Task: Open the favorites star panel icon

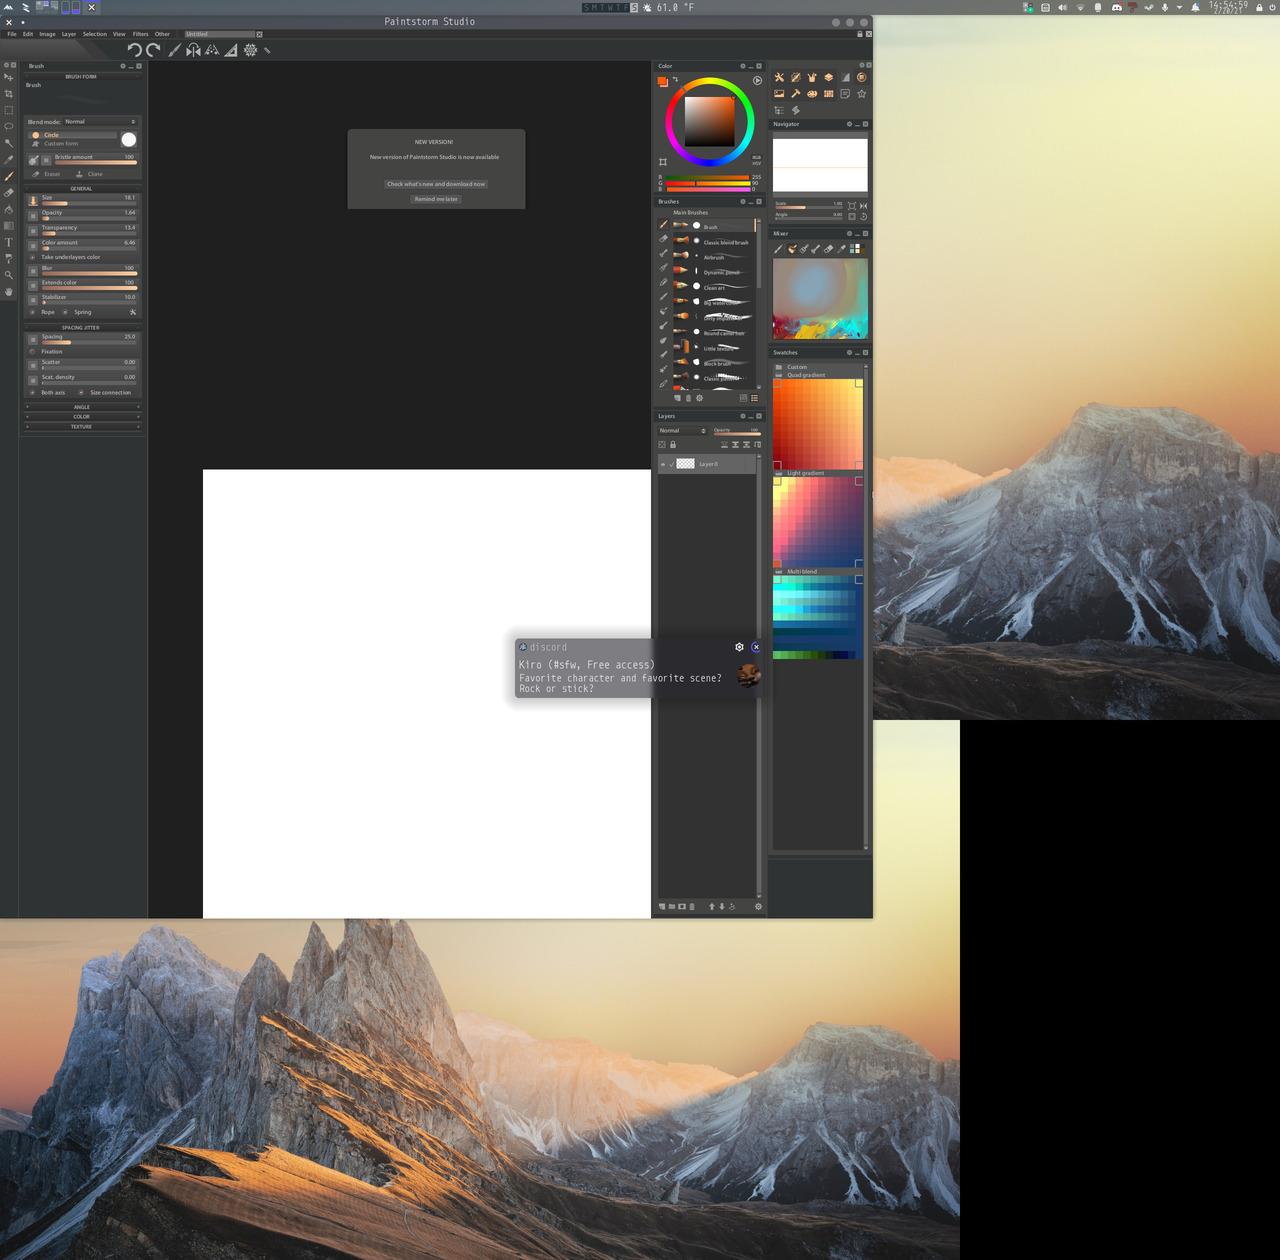Action: 861,94
